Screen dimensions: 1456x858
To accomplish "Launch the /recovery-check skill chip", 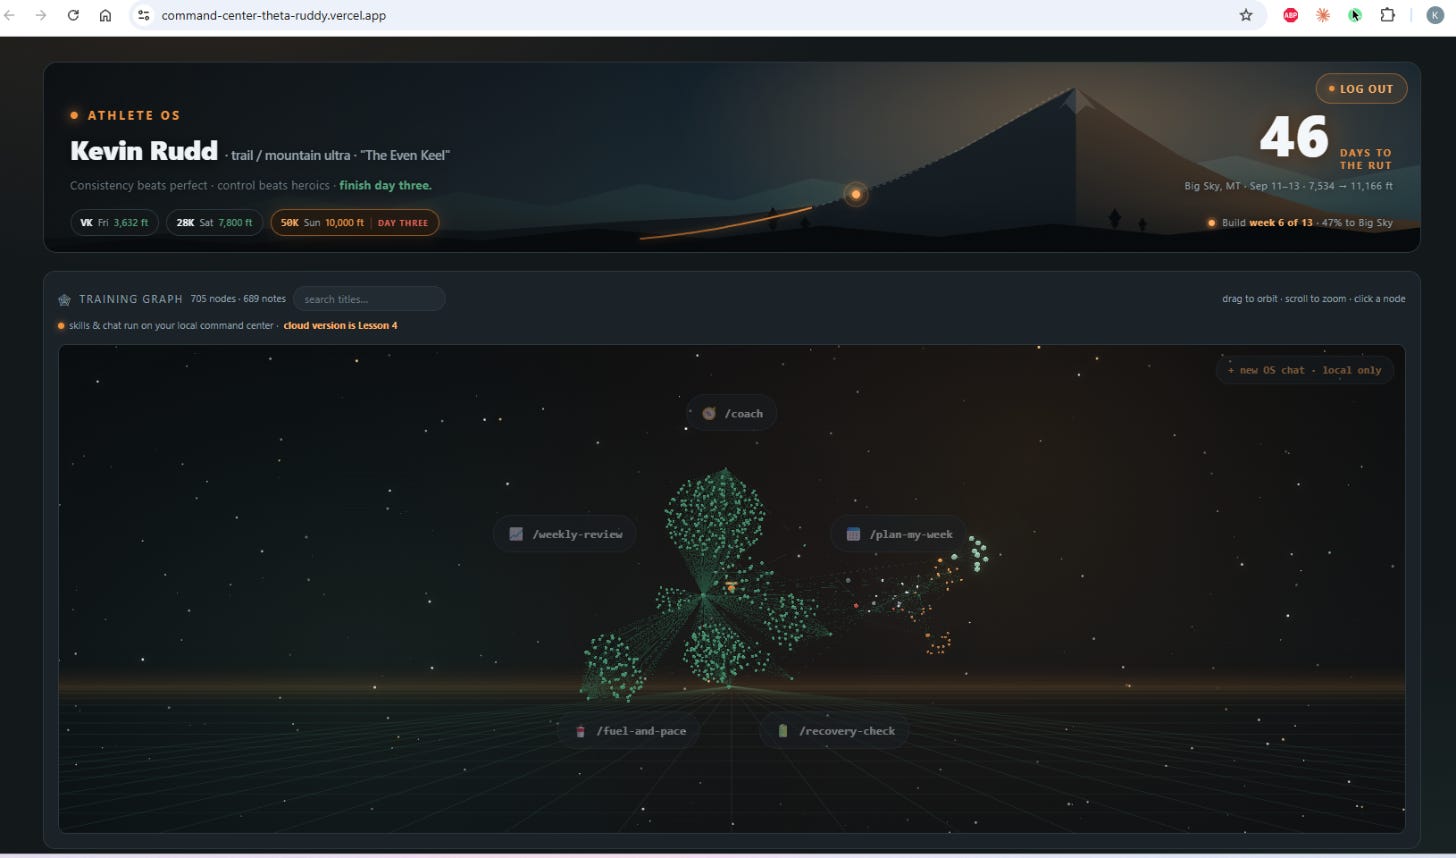I will point(835,731).
